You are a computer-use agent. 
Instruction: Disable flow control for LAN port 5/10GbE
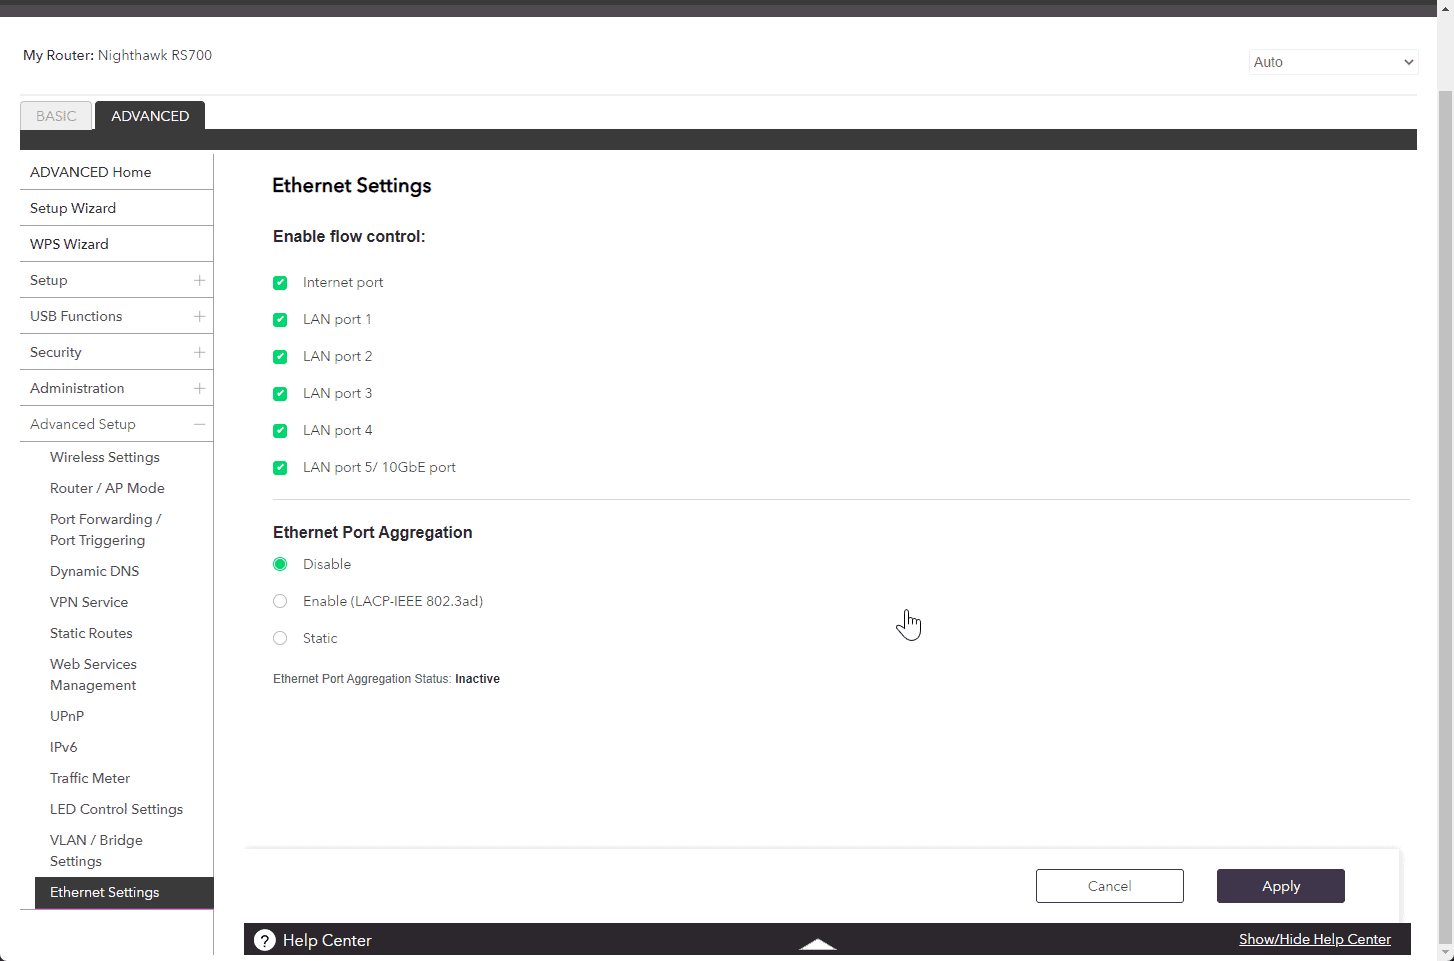(x=280, y=468)
